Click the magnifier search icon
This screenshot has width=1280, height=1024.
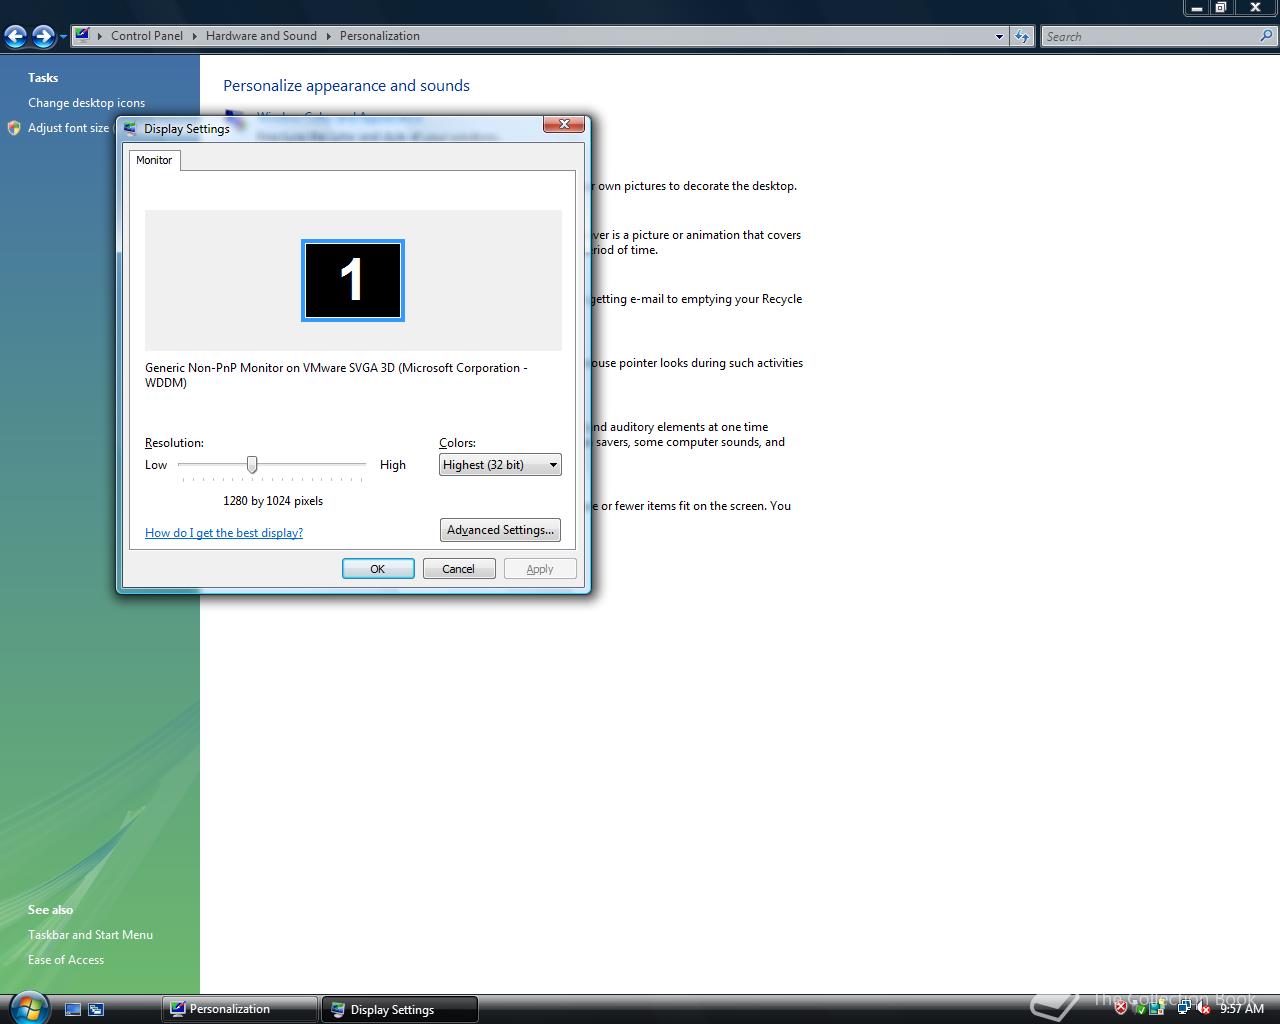coord(1268,36)
